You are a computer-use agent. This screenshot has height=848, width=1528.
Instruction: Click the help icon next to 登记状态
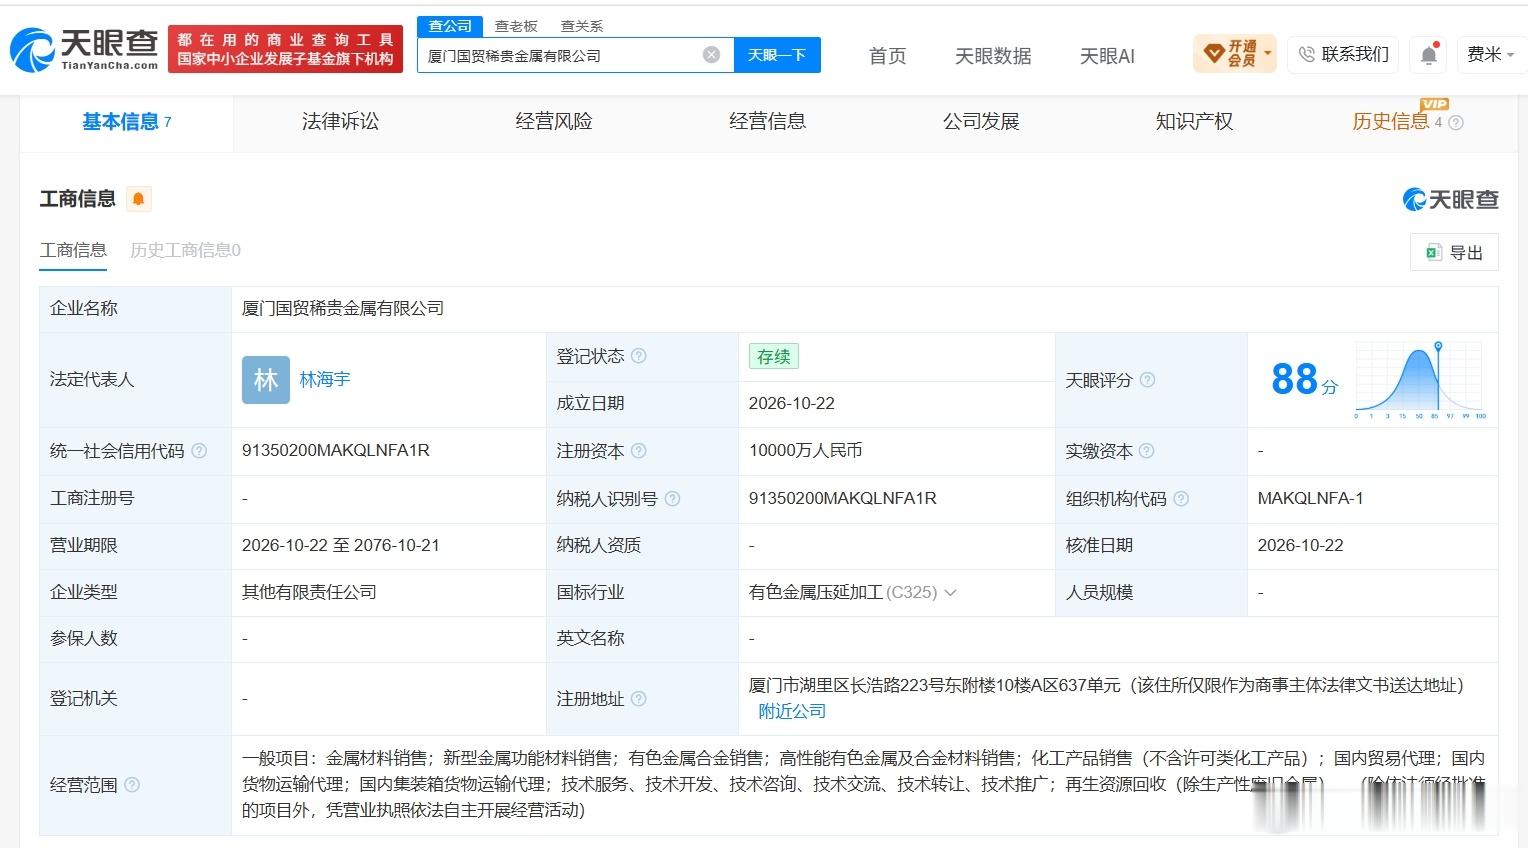(639, 356)
